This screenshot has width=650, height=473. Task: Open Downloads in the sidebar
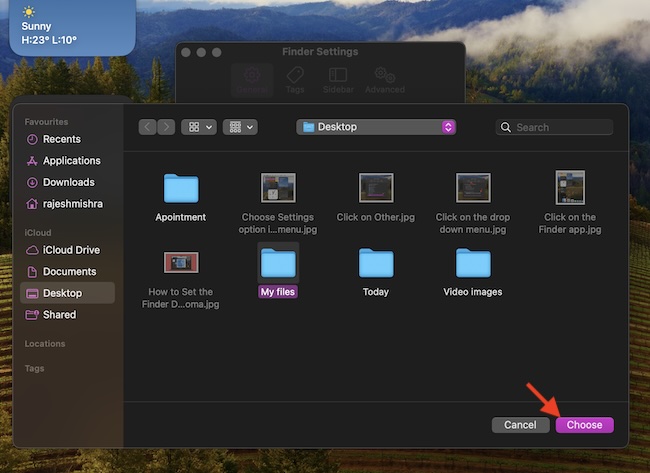(68, 182)
